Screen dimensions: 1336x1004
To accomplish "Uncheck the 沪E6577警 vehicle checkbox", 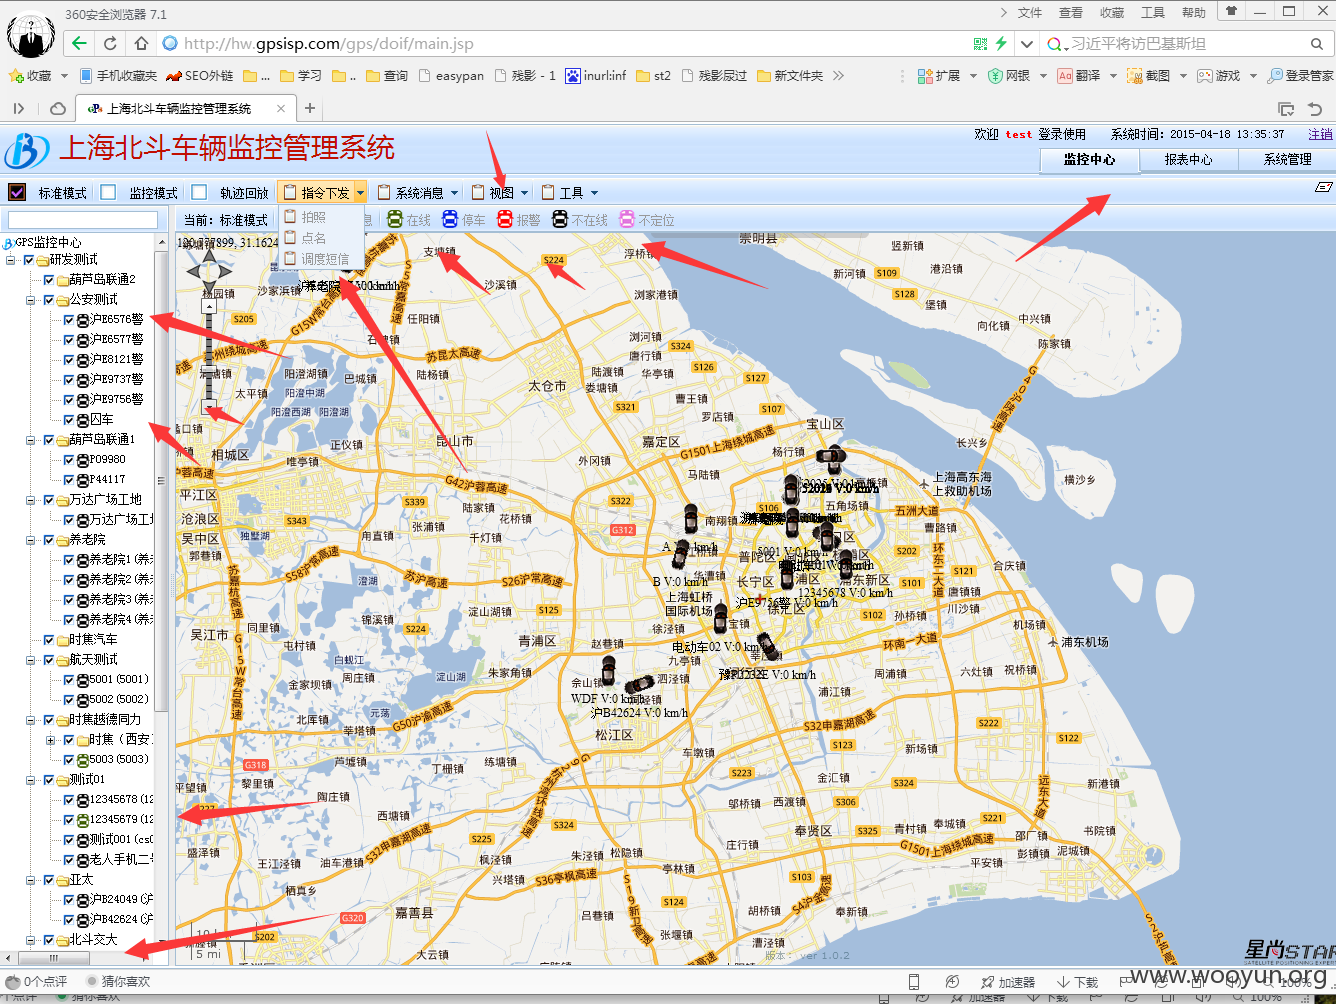I will (x=69, y=340).
